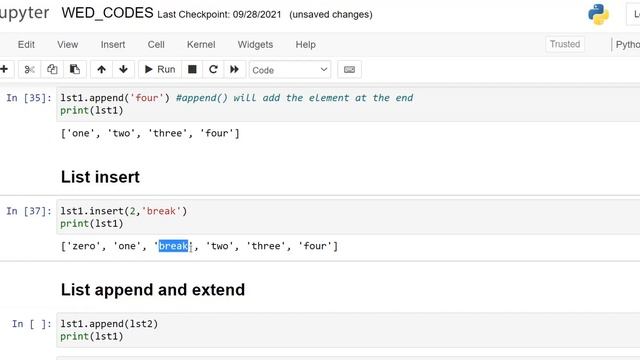Click the 'List append and extend' heading
Viewport: 640px width, 360px height.
[153, 290]
